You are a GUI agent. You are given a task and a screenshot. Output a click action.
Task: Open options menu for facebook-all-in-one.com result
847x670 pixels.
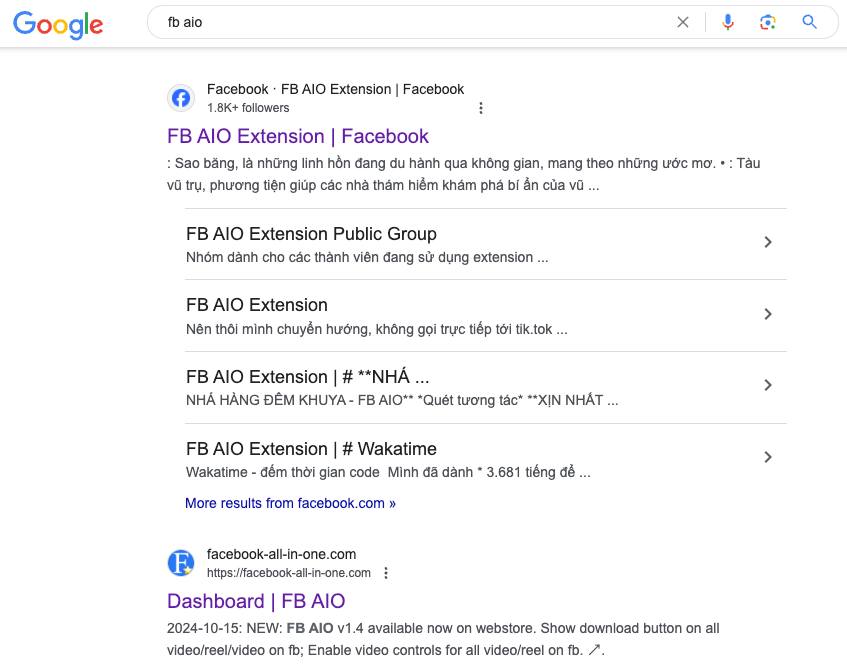coord(386,573)
